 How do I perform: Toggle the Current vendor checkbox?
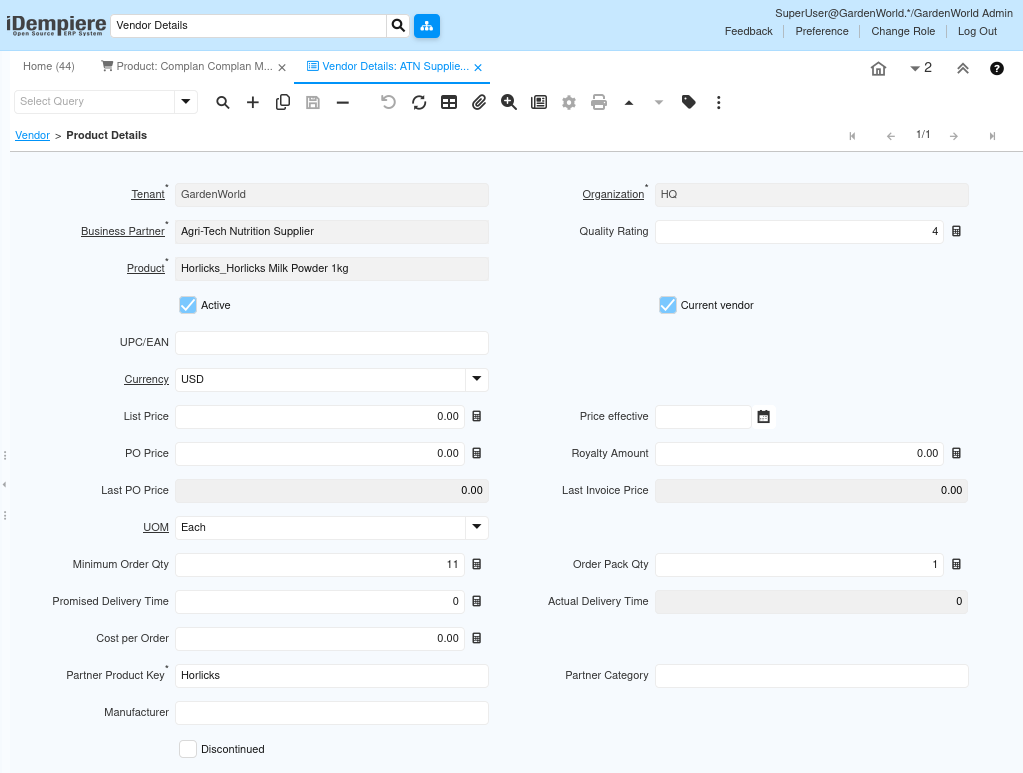[668, 305]
